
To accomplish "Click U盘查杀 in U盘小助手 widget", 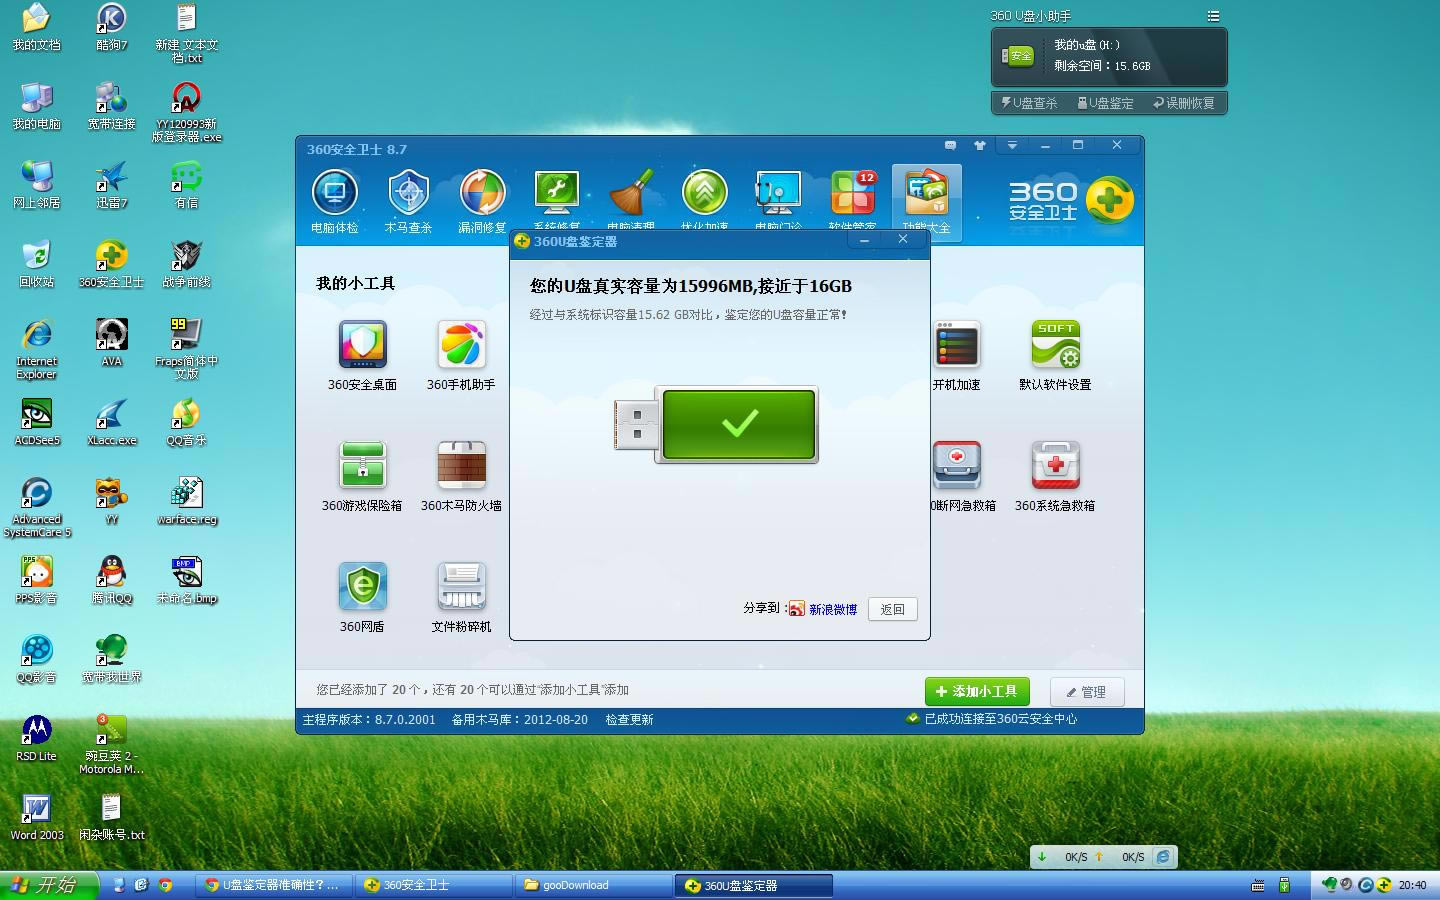I will click(x=1029, y=103).
